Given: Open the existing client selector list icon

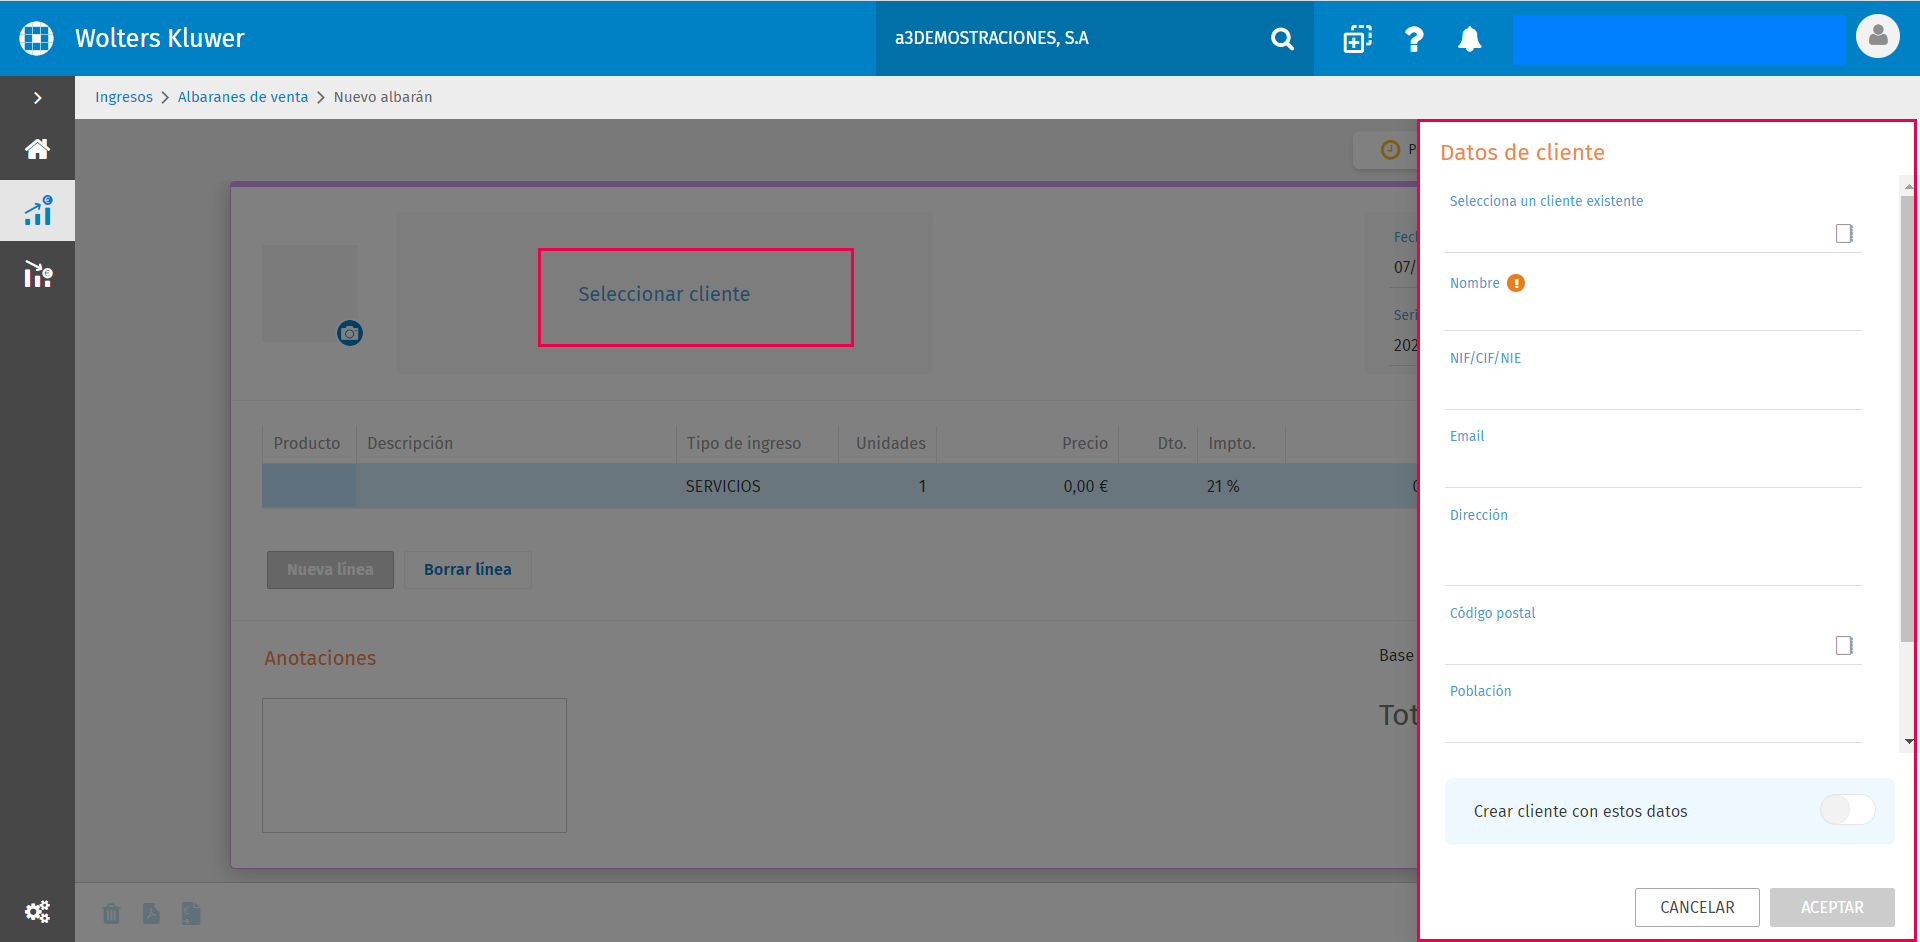Looking at the screenshot, I should [1844, 233].
